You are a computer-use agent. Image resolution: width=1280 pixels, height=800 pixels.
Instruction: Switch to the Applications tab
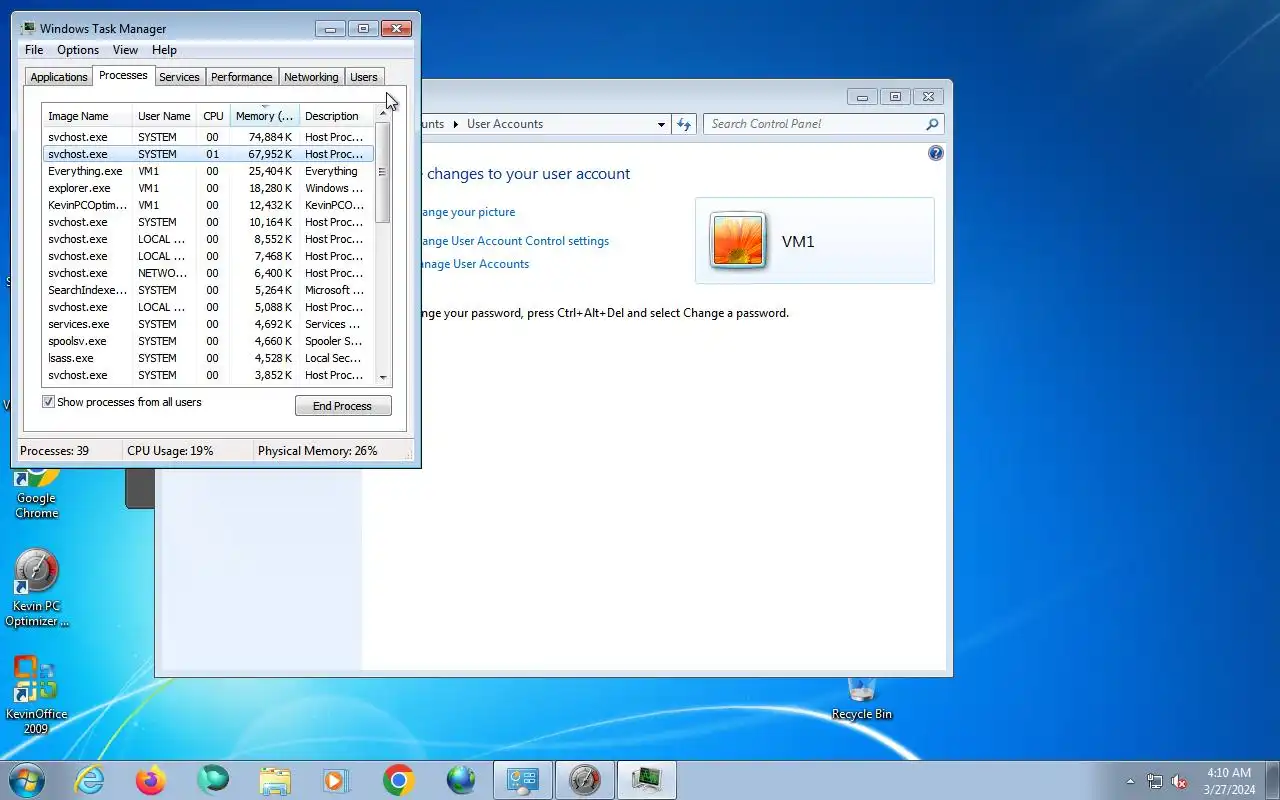[59, 77]
